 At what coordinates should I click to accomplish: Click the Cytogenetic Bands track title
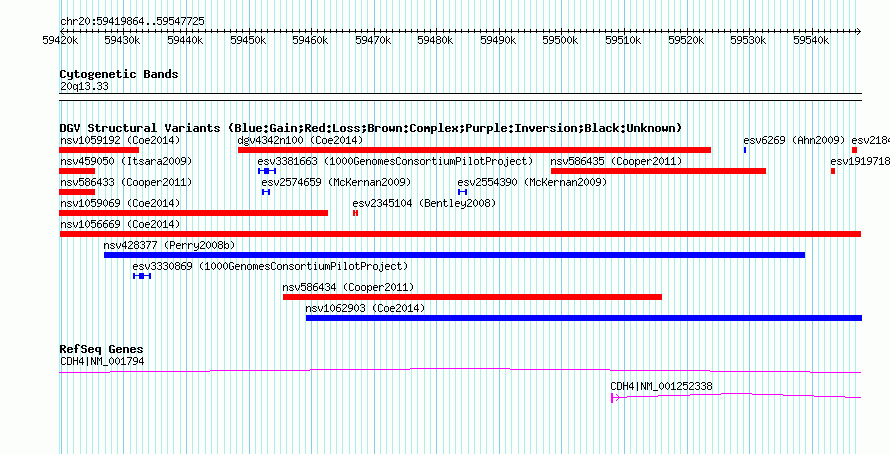click(119, 74)
